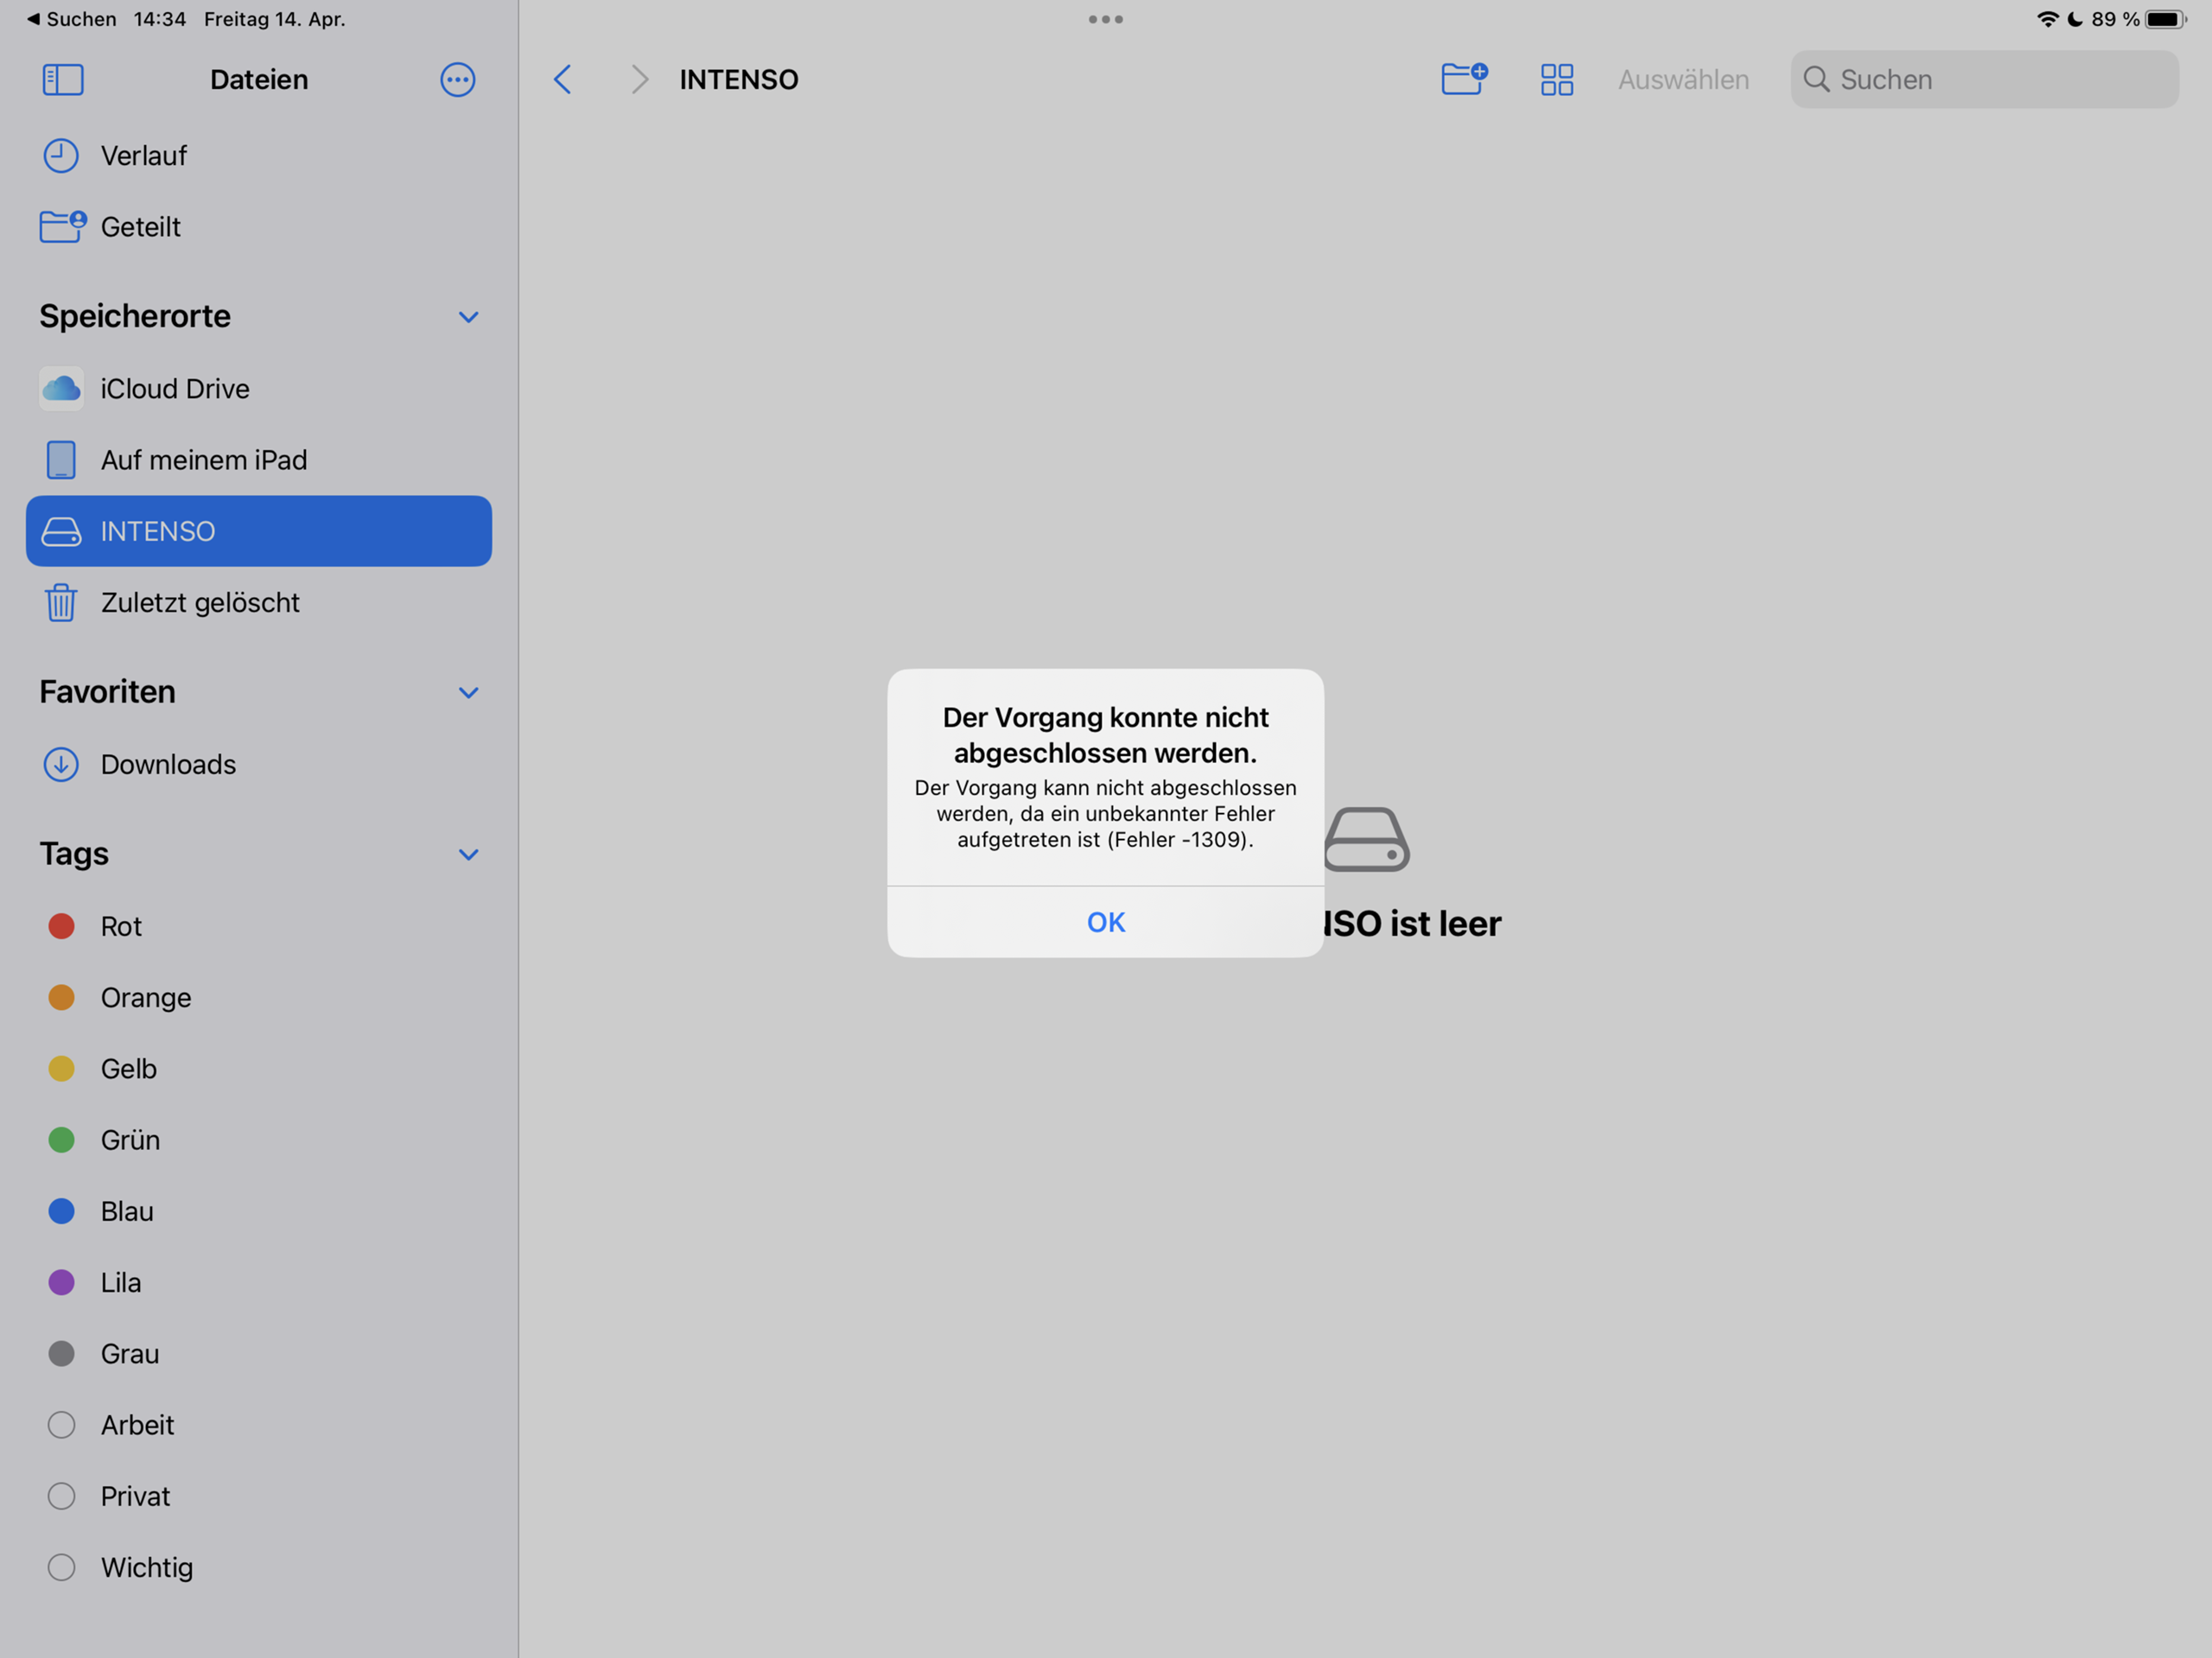Select the Rot tag
The width and height of the screenshot is (2212, 1658).
coord(259,927)
